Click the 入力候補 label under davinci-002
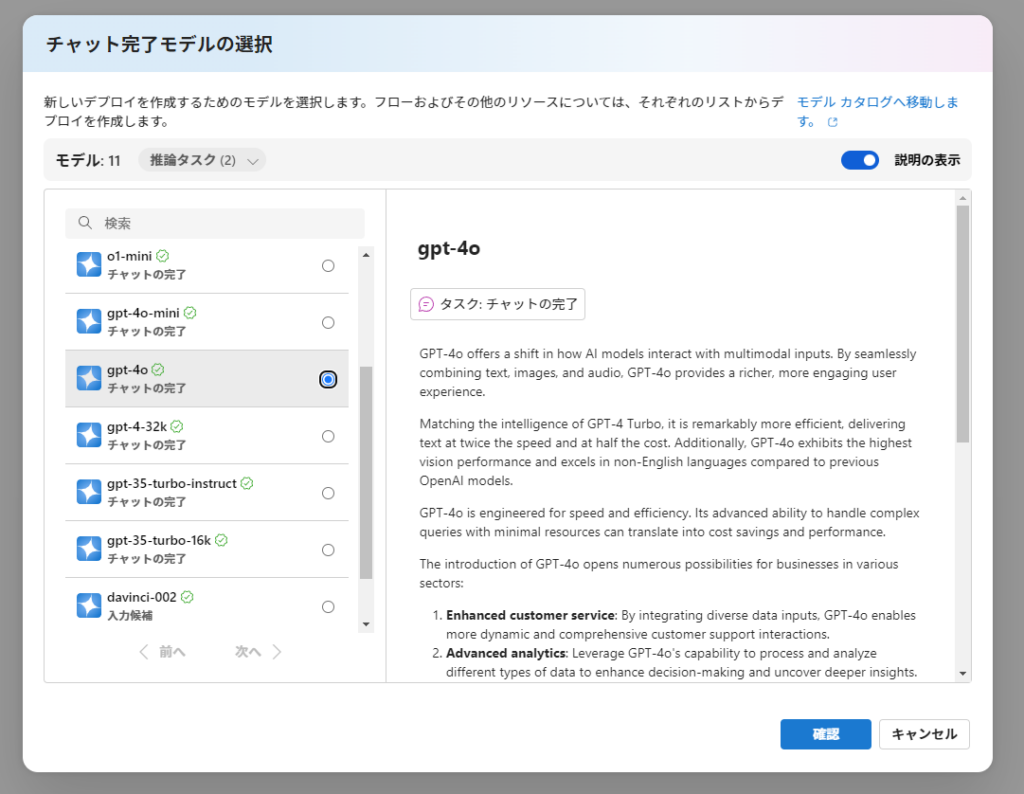 coord(130,615)
